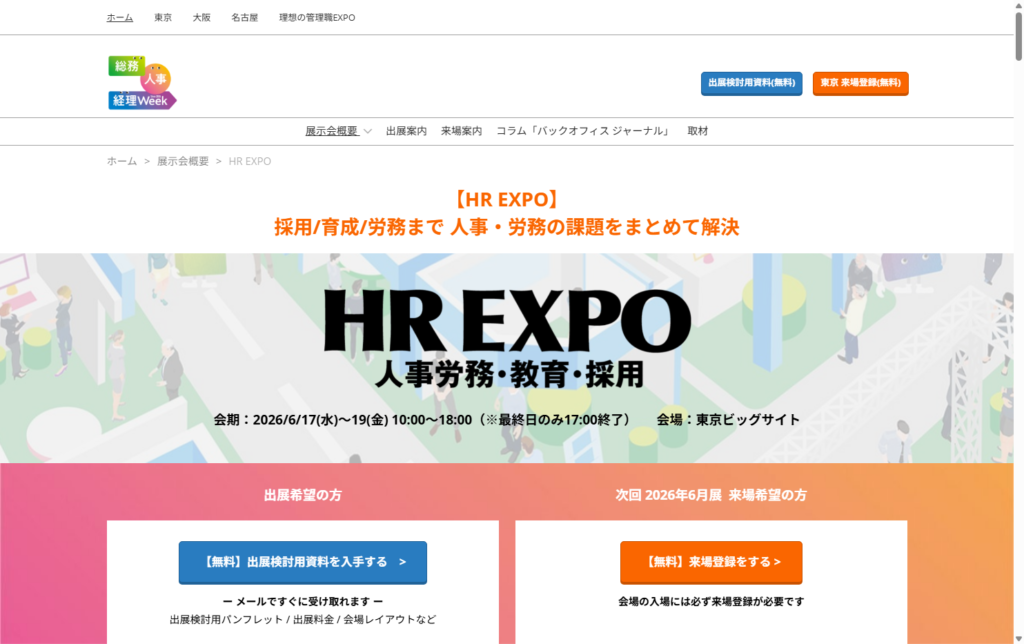This screenshot has height=644, width=1024.
Task: Open the 出展案内 menu
Action: pos(406,131)
